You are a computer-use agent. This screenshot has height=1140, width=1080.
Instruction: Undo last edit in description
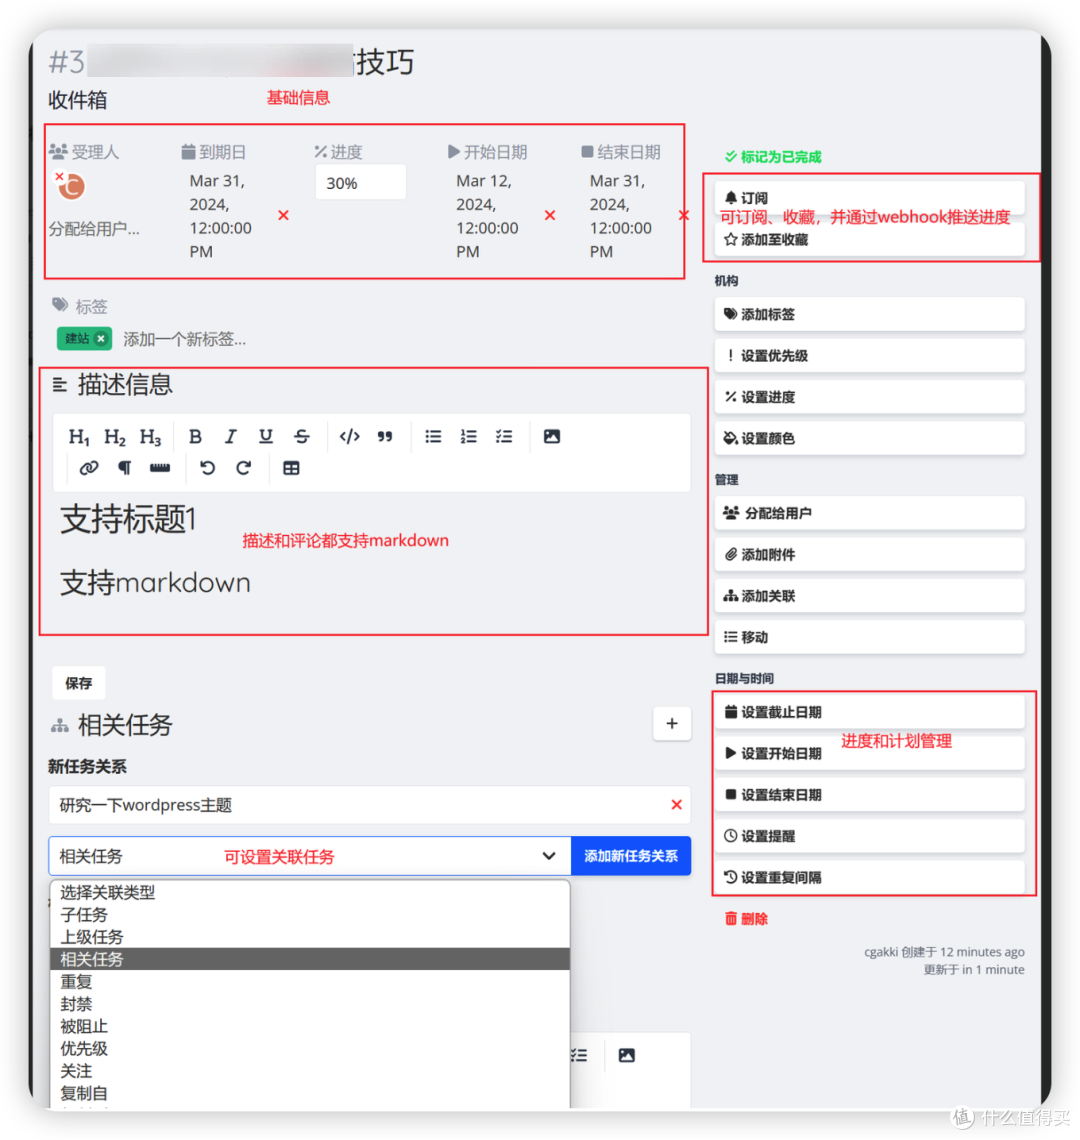pyautogui.click(x=207, y=468)
